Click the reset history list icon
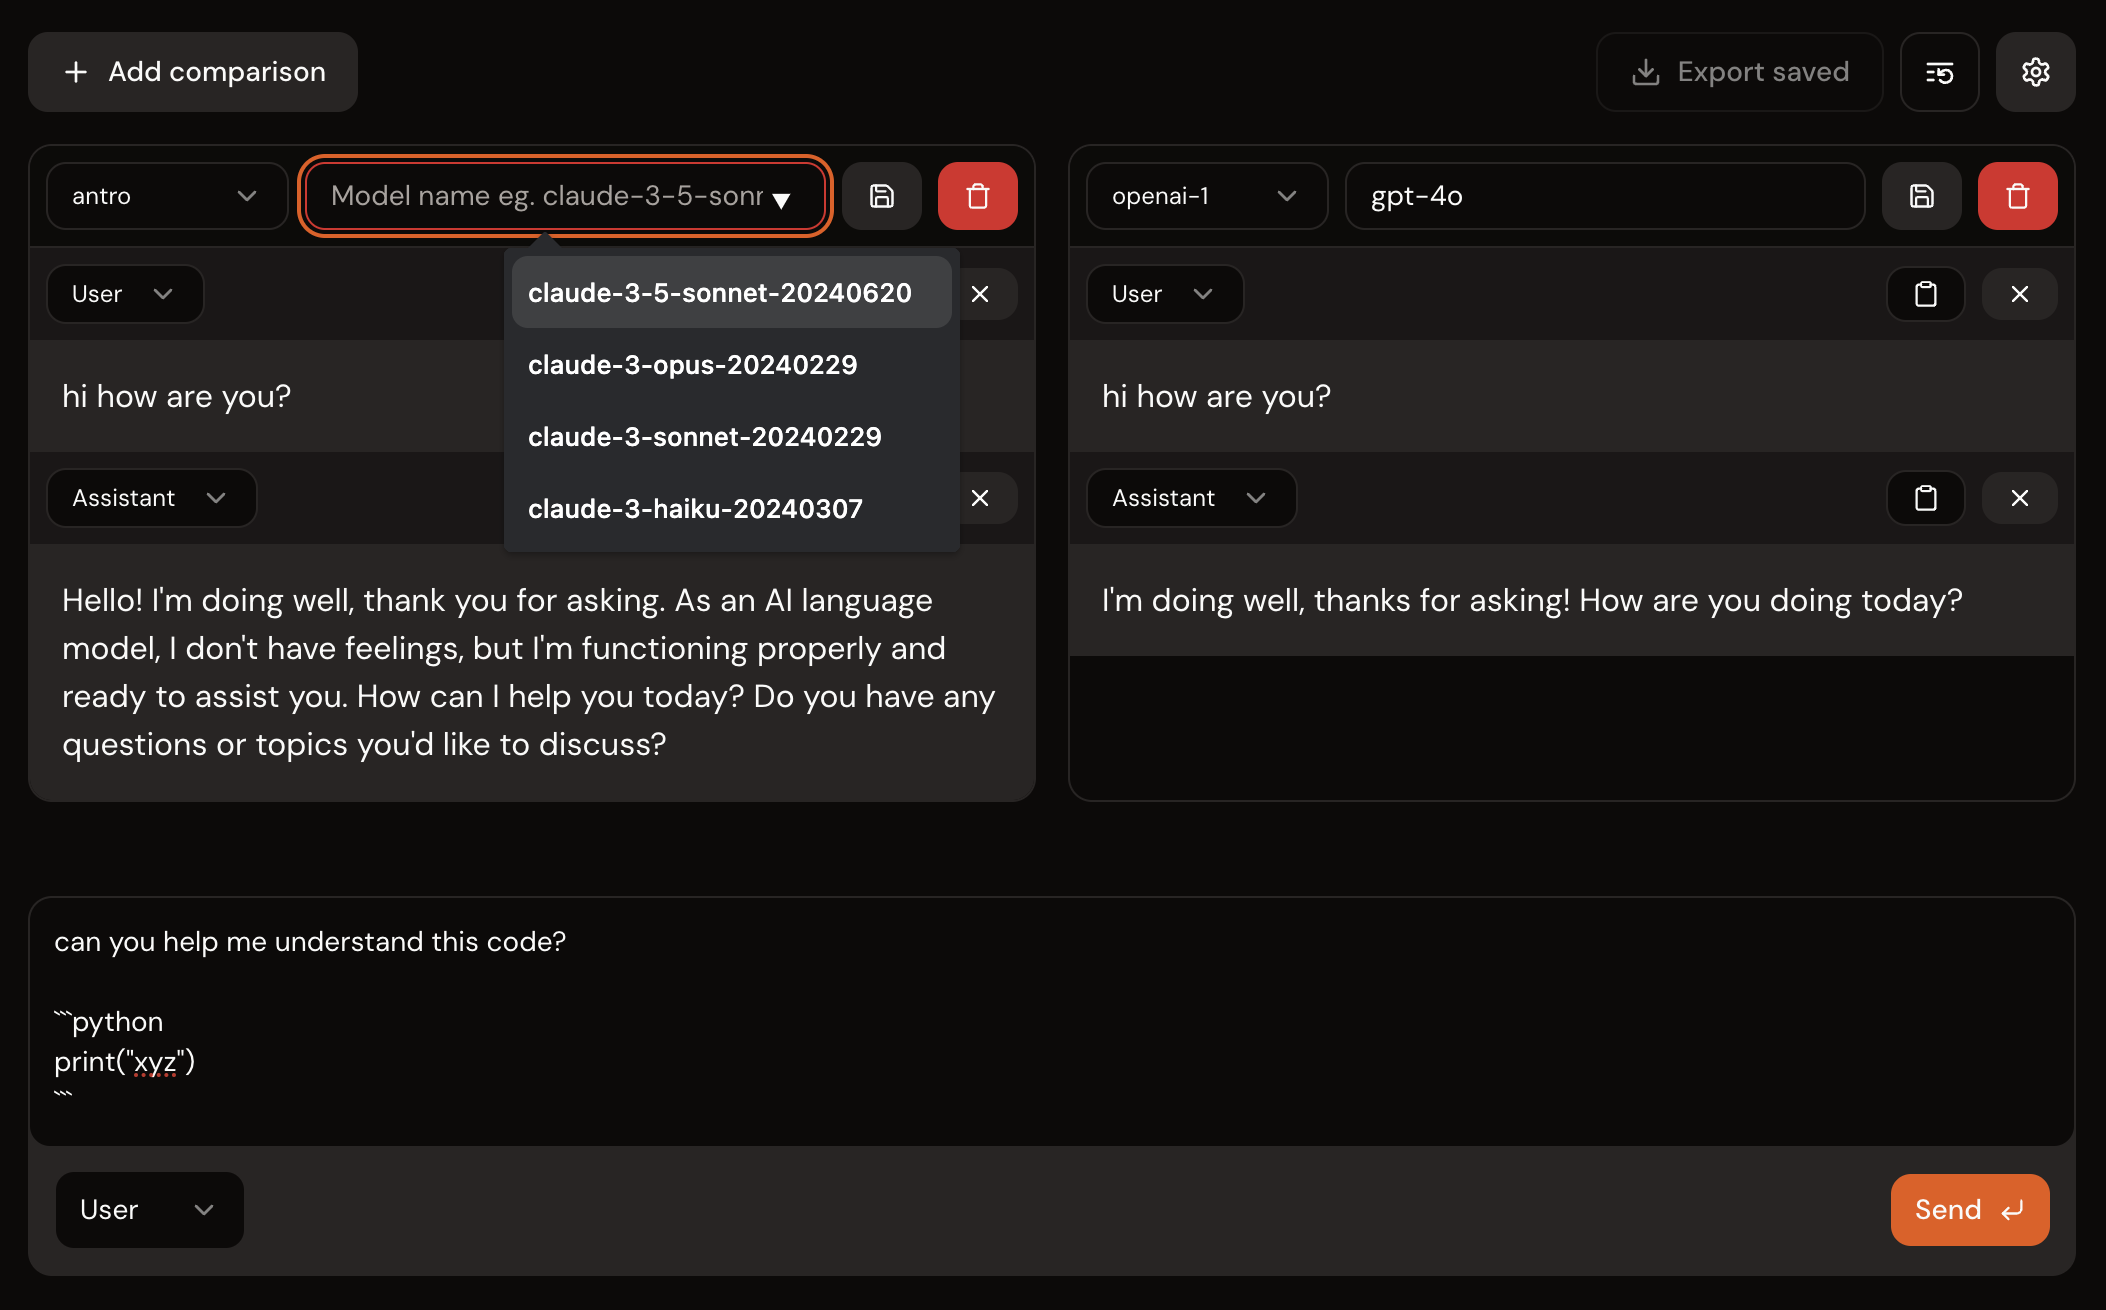The image size is (2106, 1310). [x=1939, y=72]
